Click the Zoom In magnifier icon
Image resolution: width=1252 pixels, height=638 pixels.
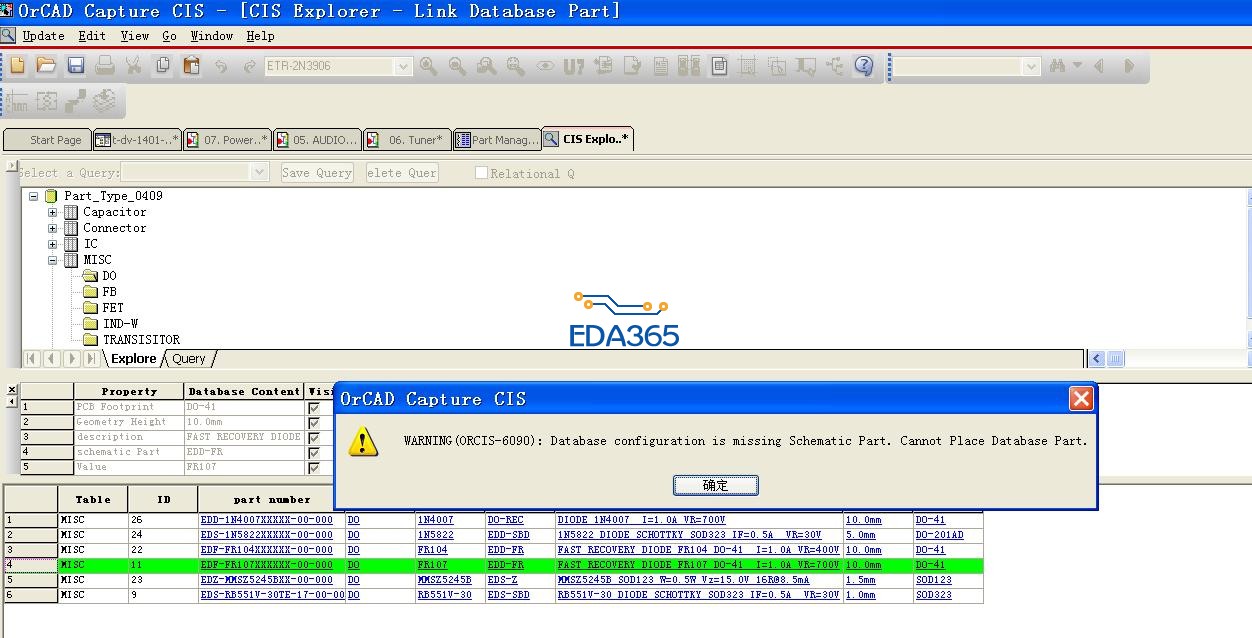point(428,66)
